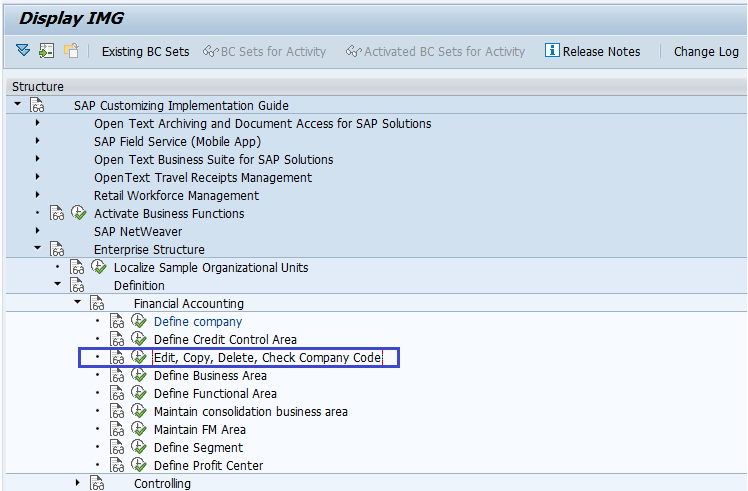Collapse the Enterprise Structure node
The height and width of the screenshot is (491, 748).
(x=38, y=250)
